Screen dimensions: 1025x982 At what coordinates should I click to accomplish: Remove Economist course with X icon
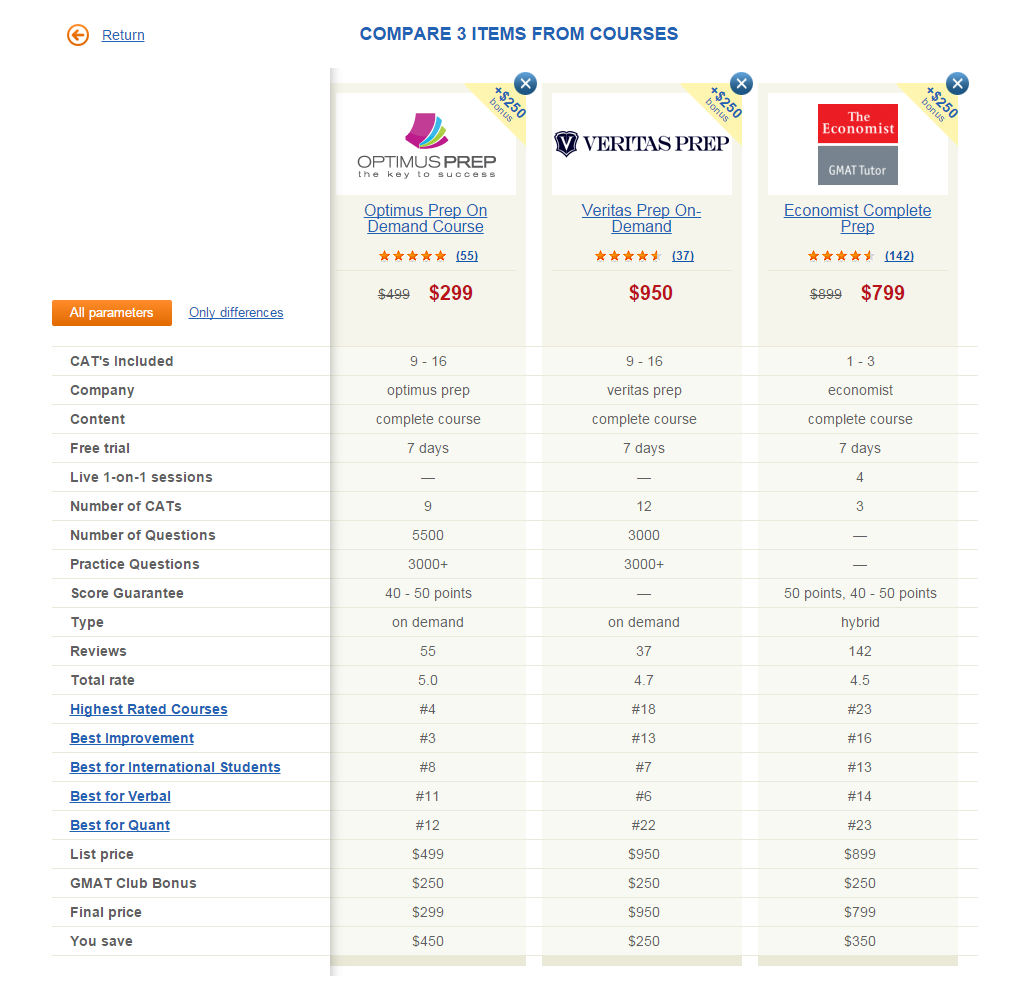957,84
